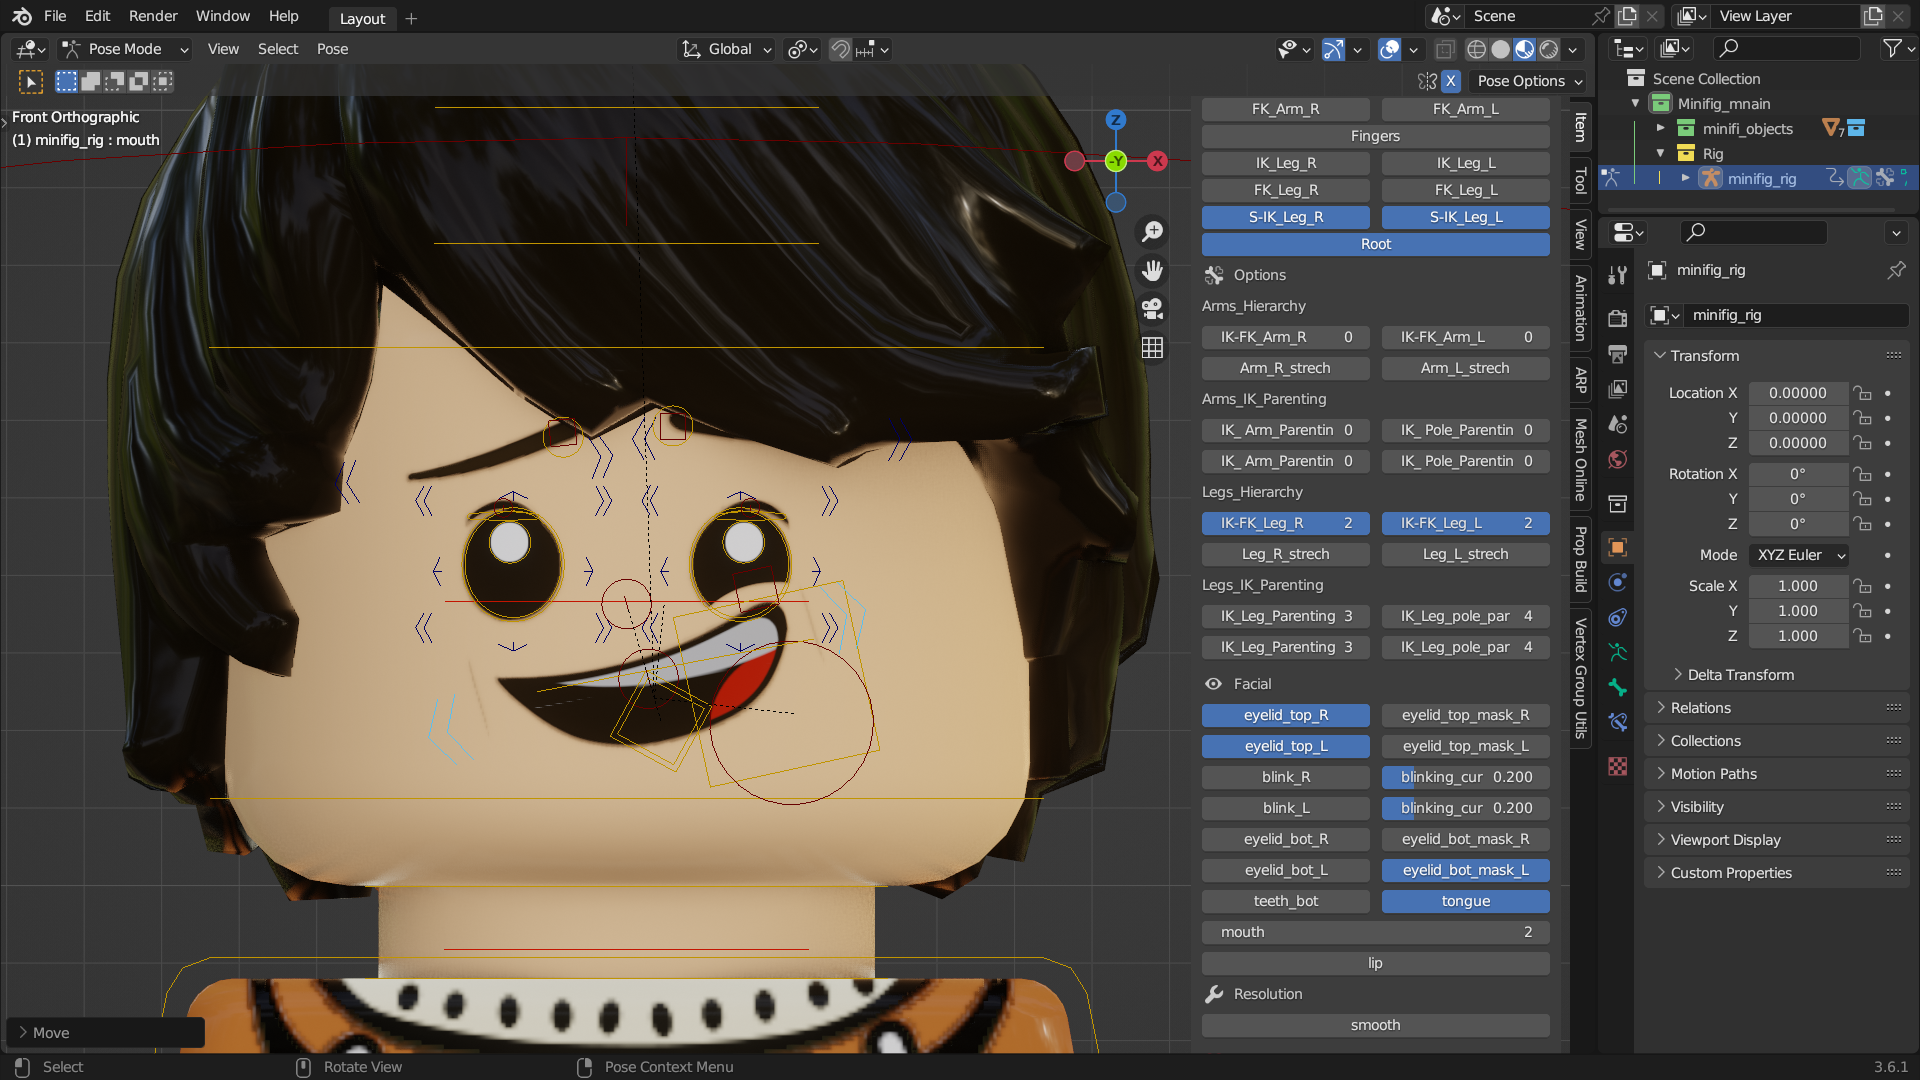Open the Render menu
This screenshot has width=1920, height=1080.
[x=153, y=16]
